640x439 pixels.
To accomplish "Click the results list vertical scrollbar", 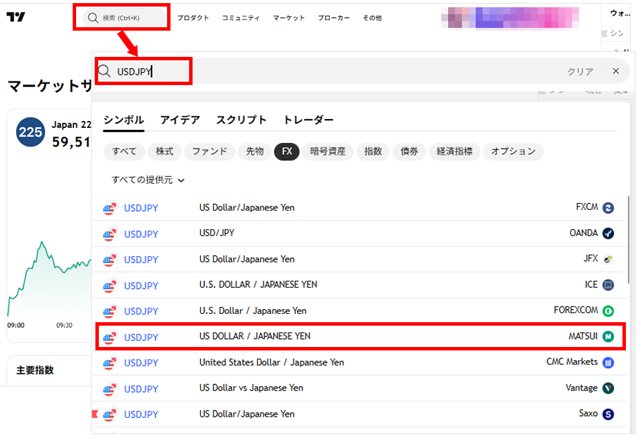I will click(628, 241).
